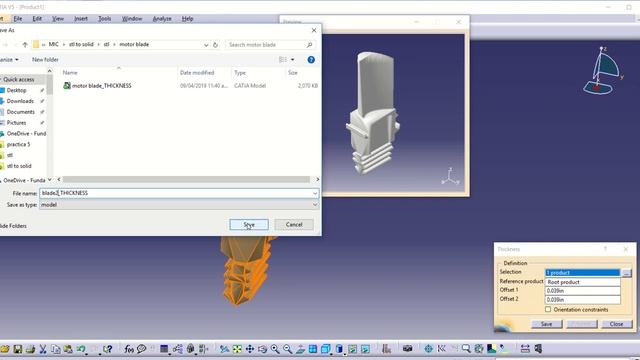Select practica 5 folder in navigation pane
The image size is (640, 360).
click(x=18, y=144)
